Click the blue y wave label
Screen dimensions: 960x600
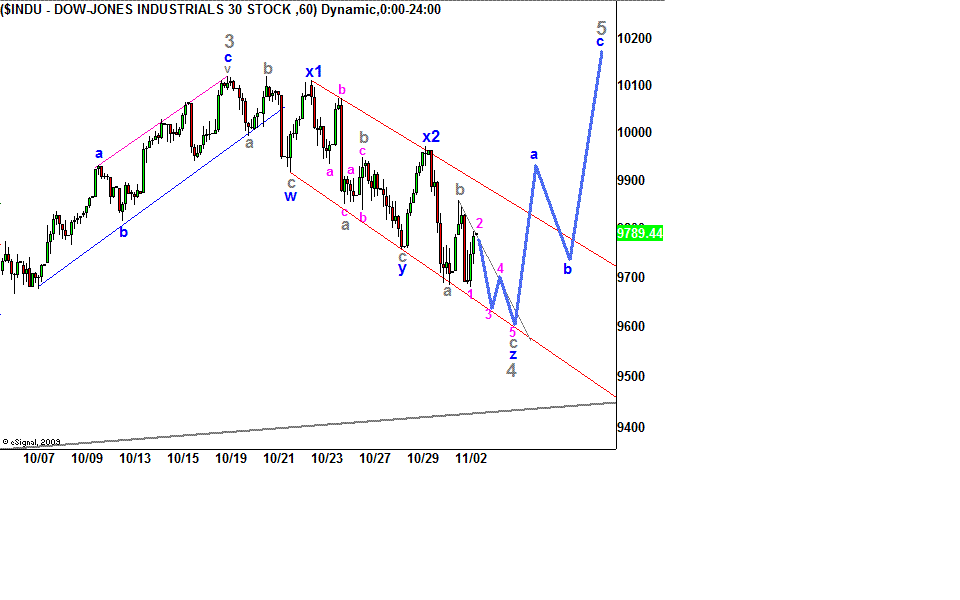tap(402, 269)
